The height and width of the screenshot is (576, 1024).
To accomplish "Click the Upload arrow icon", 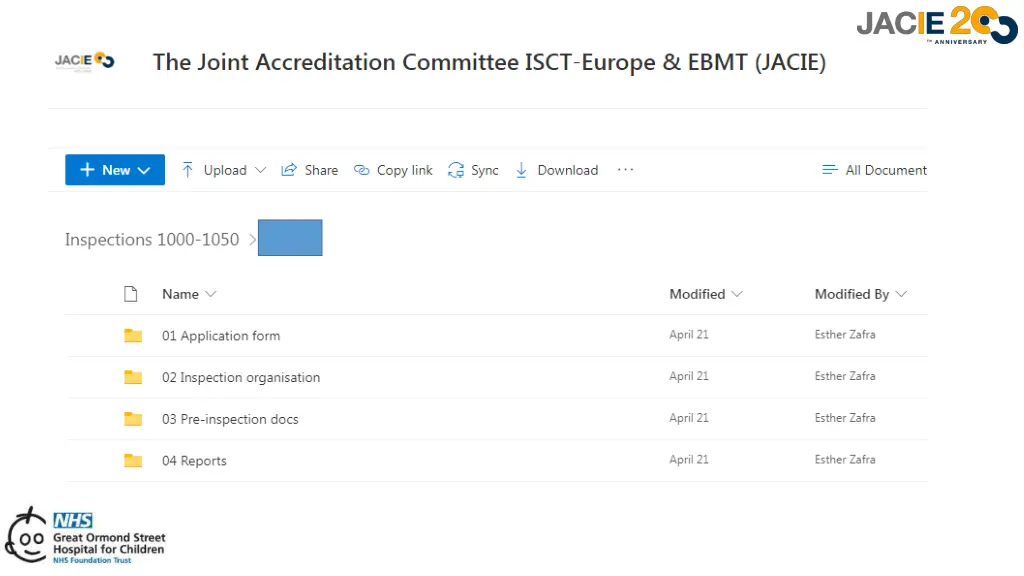I will point(187,170).
